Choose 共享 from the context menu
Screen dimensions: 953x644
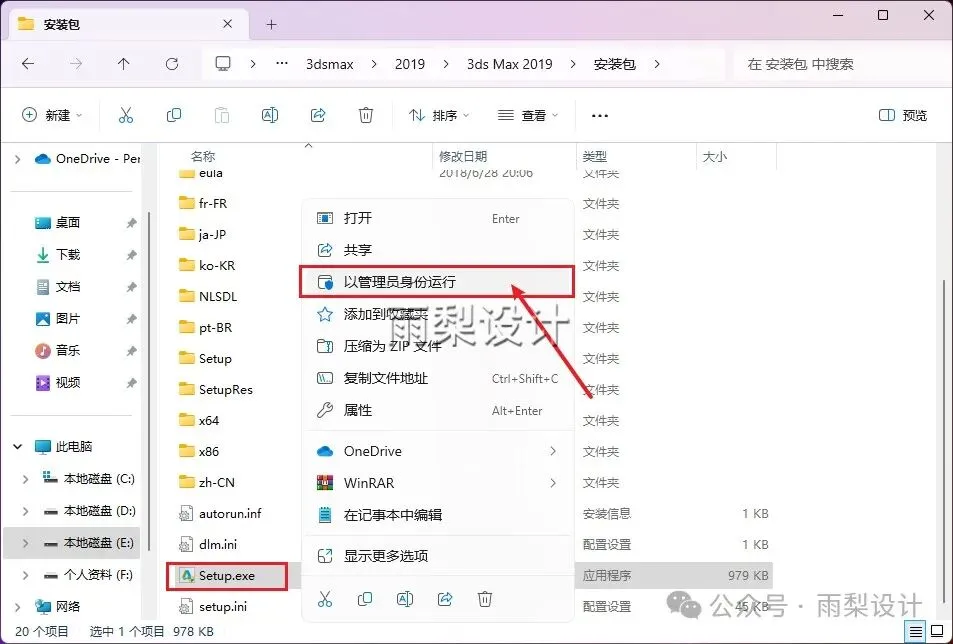[x=438, y=250]
